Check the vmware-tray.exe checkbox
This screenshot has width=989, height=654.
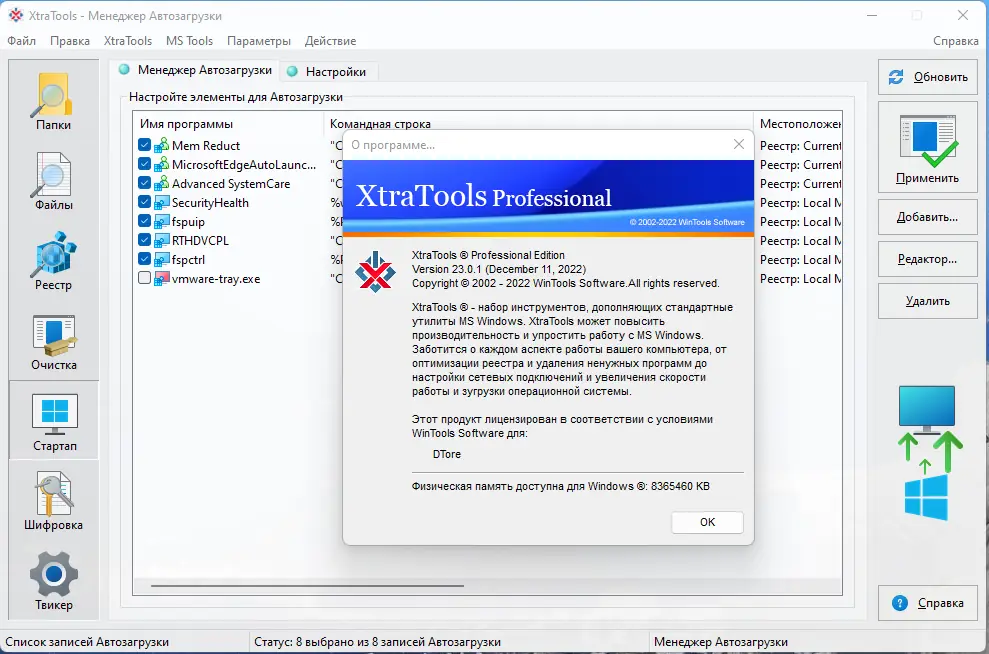pos(144,277)
